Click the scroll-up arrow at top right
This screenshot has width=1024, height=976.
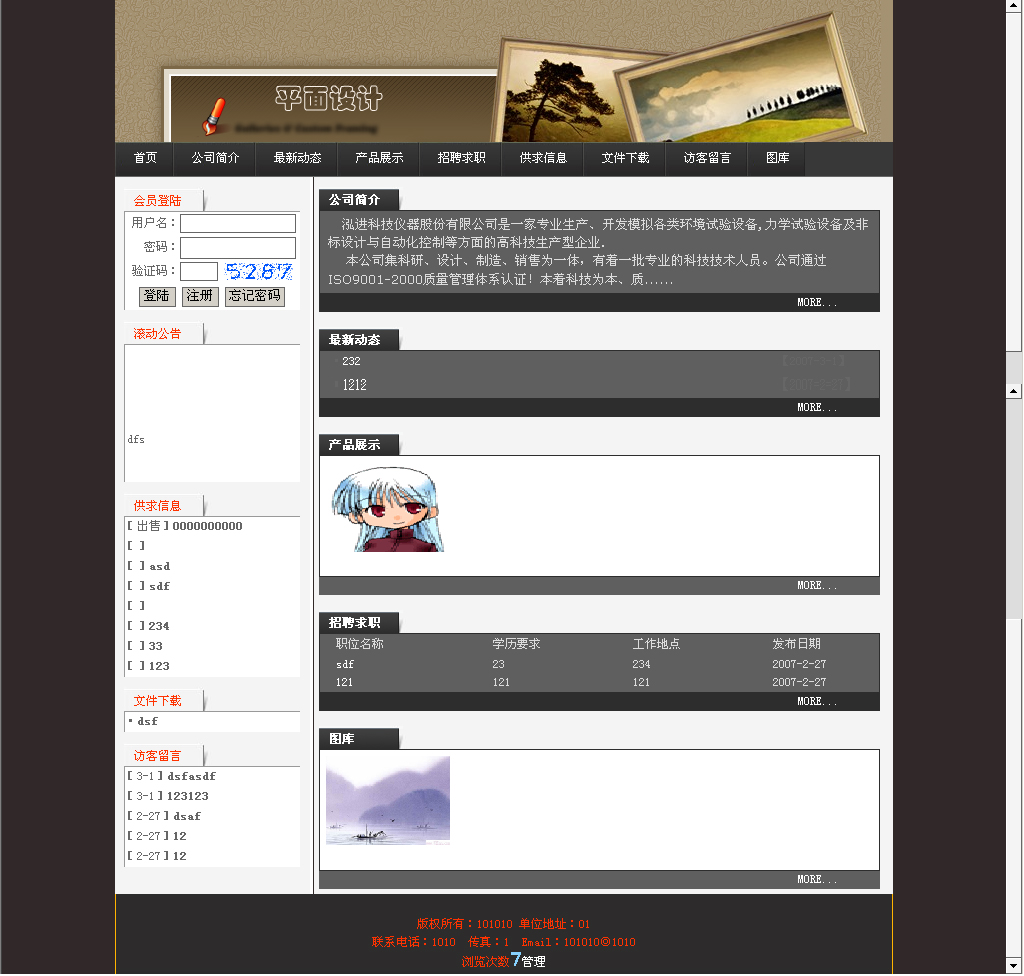coord(1013,7)
